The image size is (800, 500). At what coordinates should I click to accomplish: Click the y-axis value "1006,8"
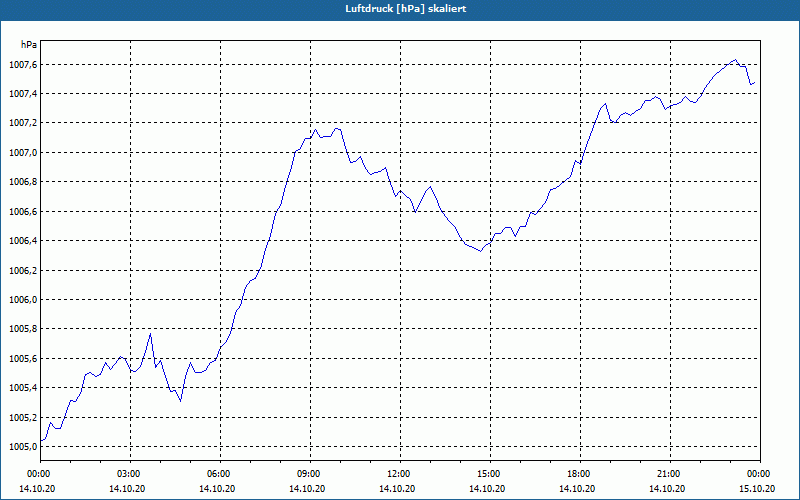[23, 182]
